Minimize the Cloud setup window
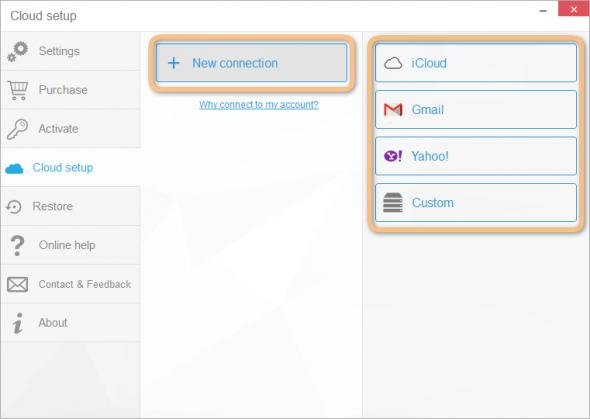The height and width of the screenshot is (419, 590). [543, 11]
